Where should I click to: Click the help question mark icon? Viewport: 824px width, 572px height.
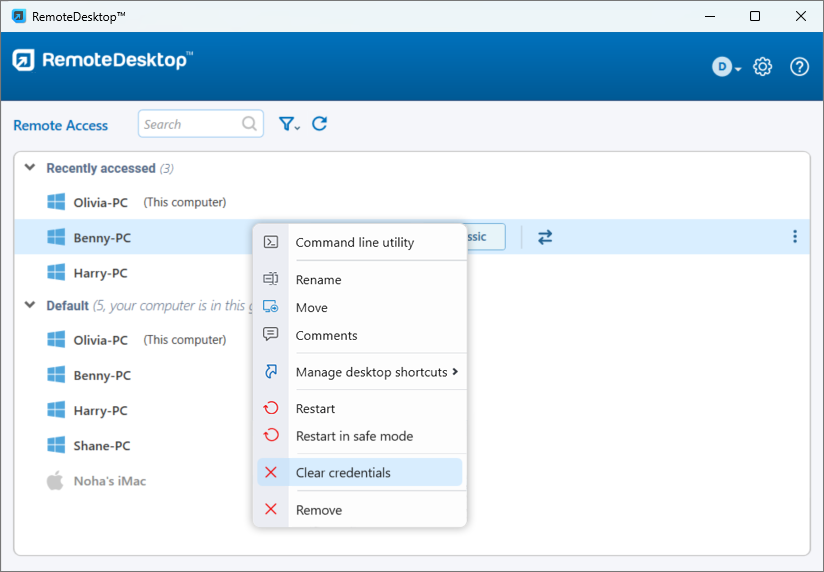(x=799, y=67)
